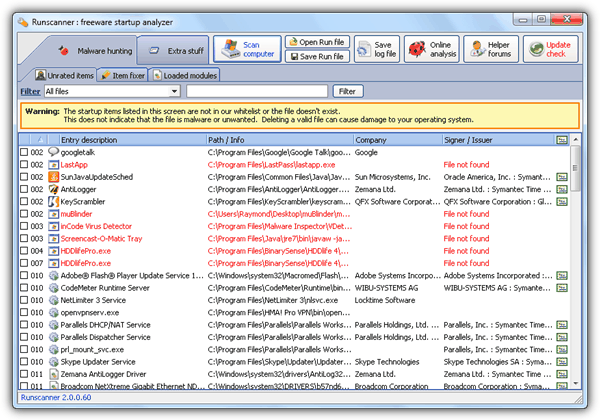This screenshot has height=420, width=600.
Task: Click the googletalk speech bubble icon
Action: click(53, 152)
